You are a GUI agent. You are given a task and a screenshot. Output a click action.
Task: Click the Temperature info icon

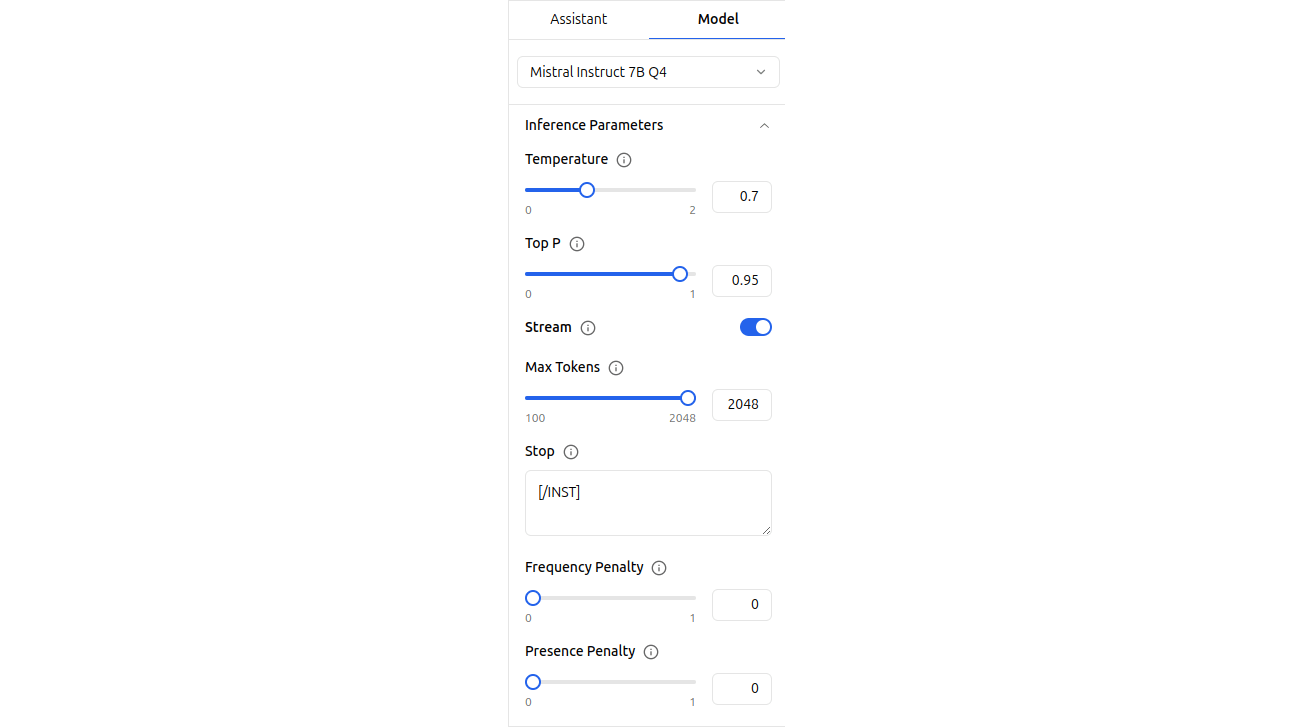coord(624,160)
